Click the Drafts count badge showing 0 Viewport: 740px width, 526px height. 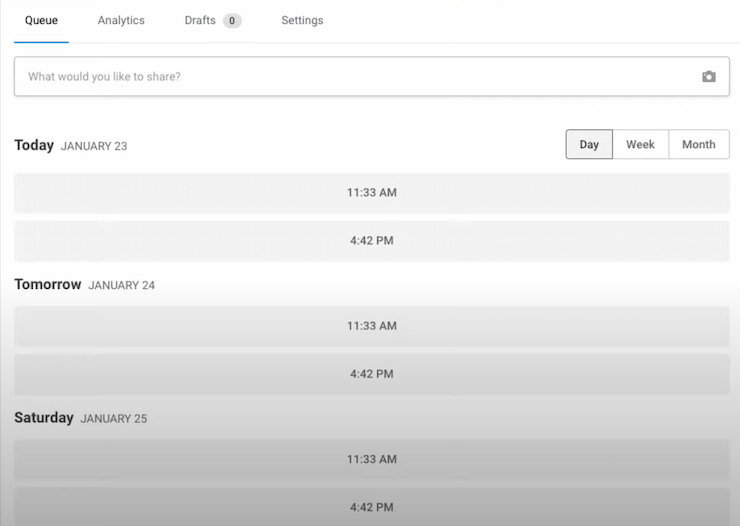[x=232, y=21]
